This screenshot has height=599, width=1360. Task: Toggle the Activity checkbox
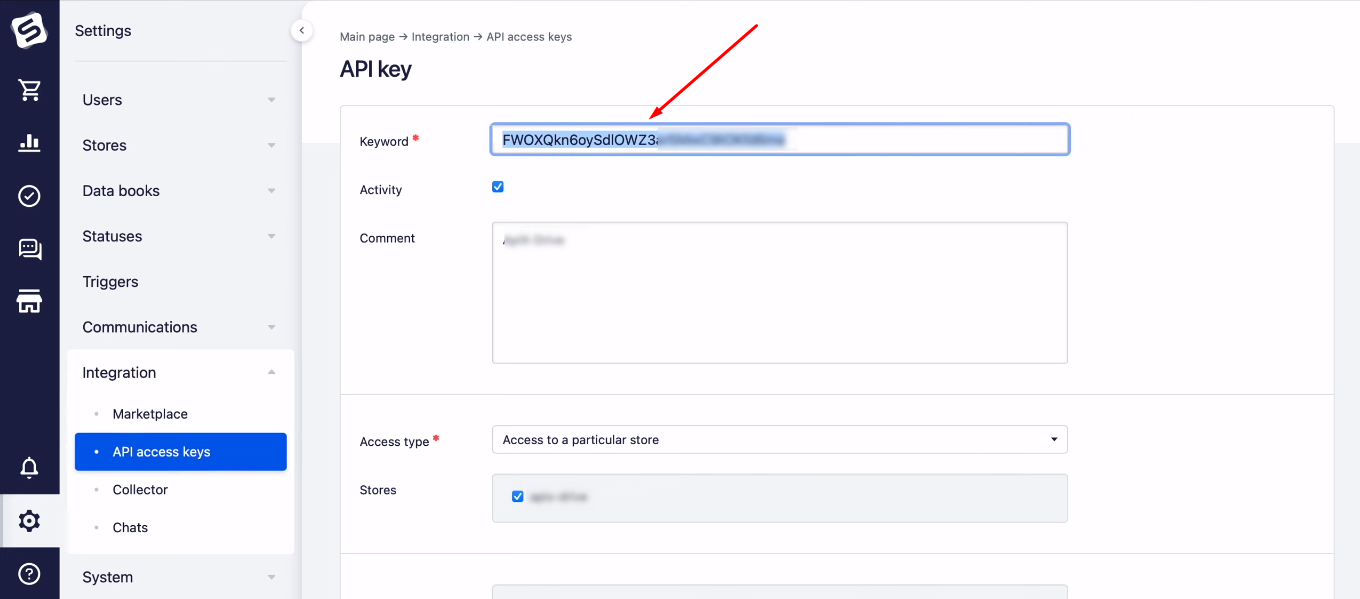click(498, 187)
